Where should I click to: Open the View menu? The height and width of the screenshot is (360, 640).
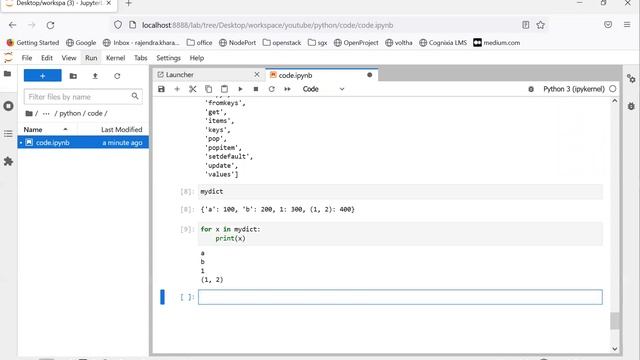[69, 58]
